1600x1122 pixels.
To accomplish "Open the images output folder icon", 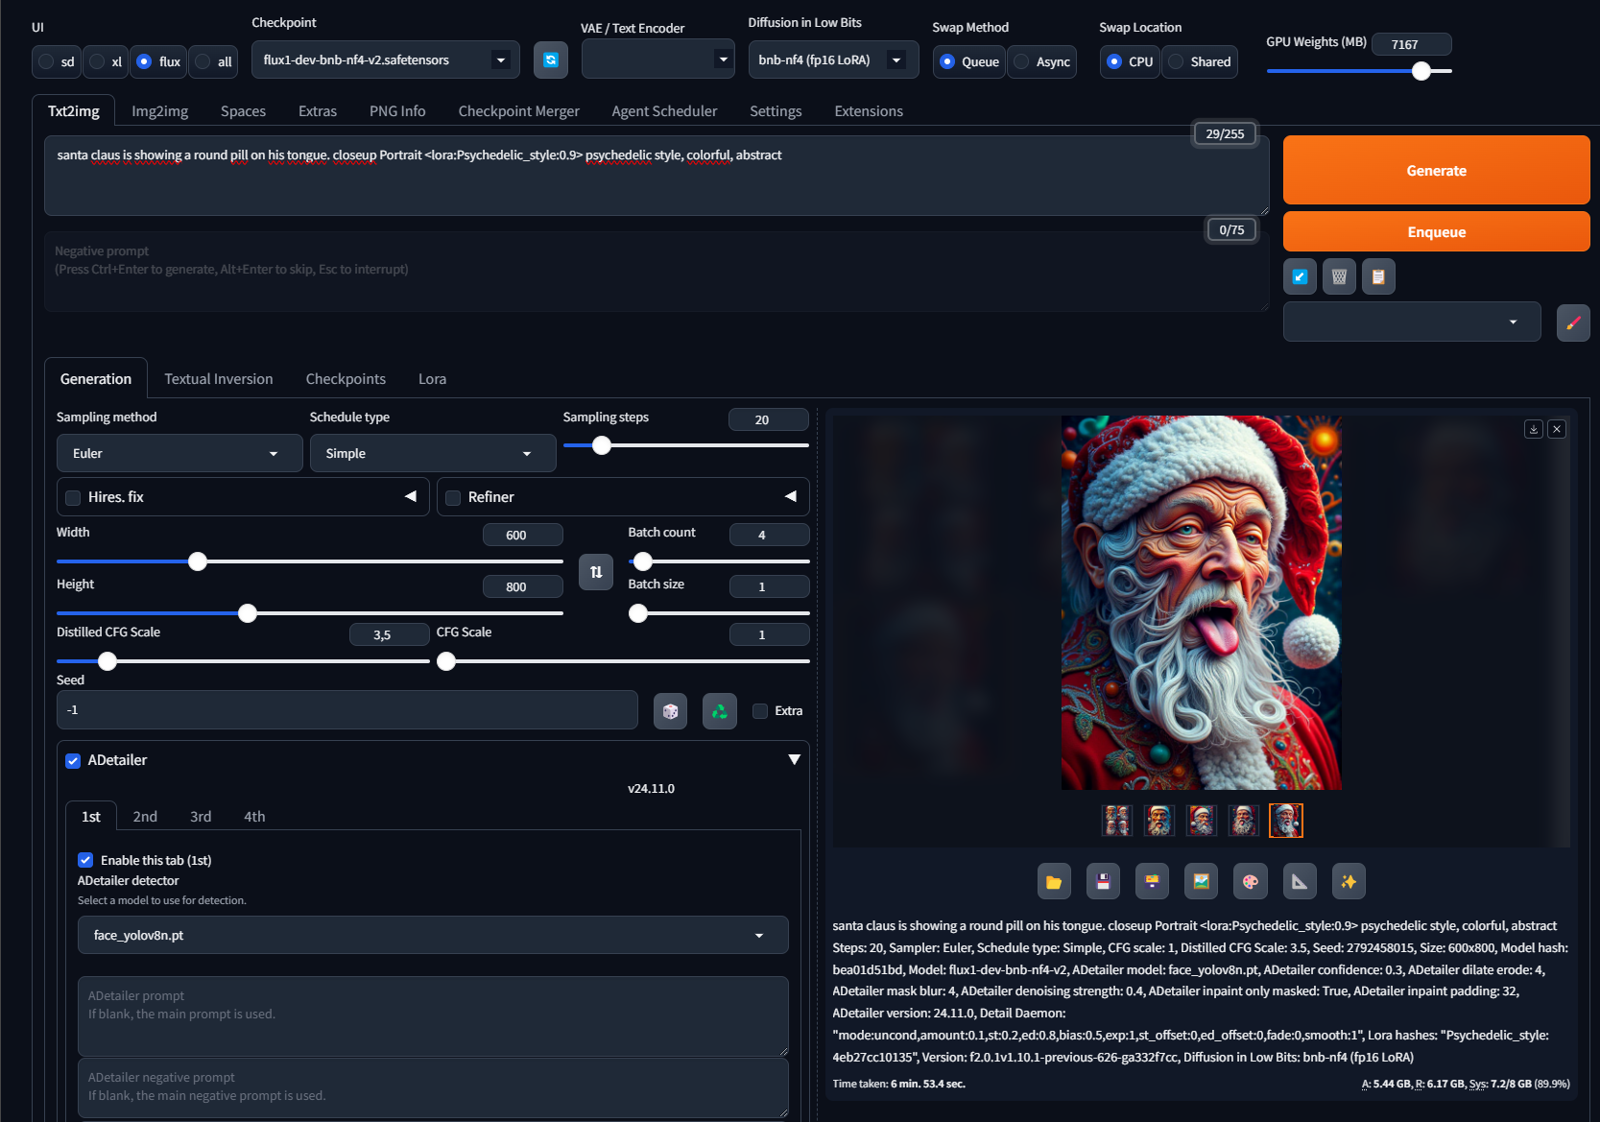I will point(1054,881).
